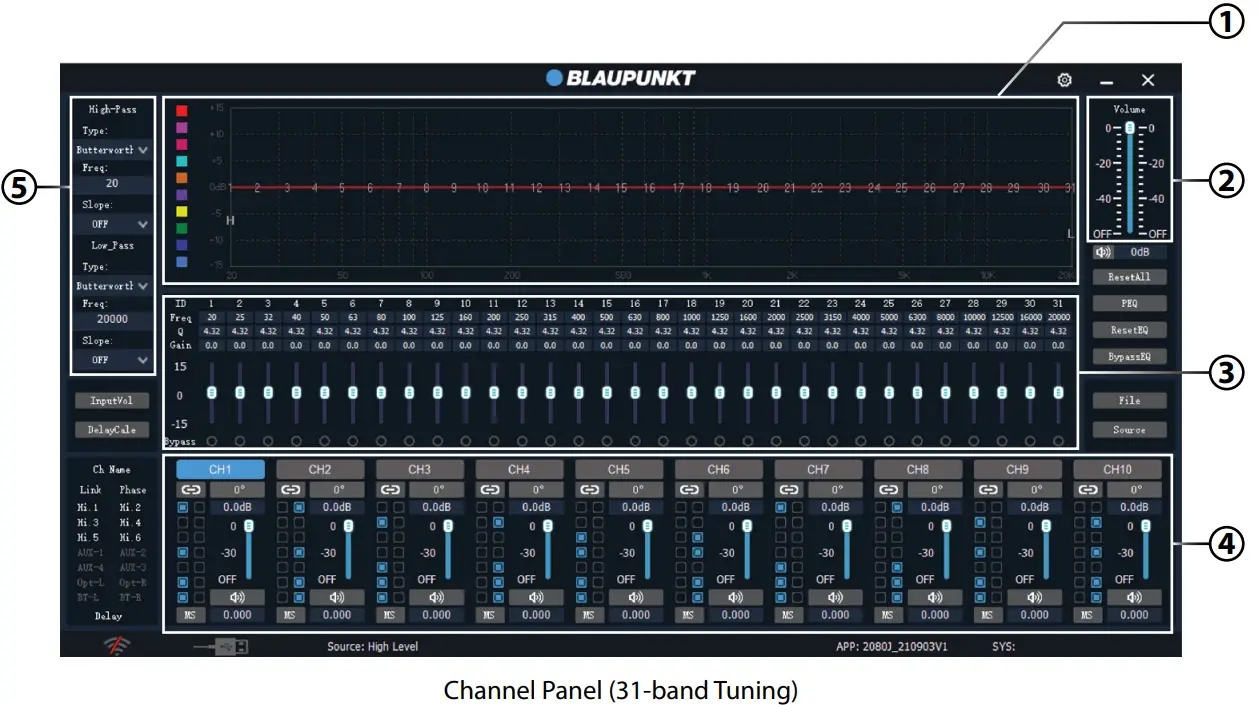
Task: Click the crossed-out Wi-Fi status icon
Action: click(x=115, y=646)
